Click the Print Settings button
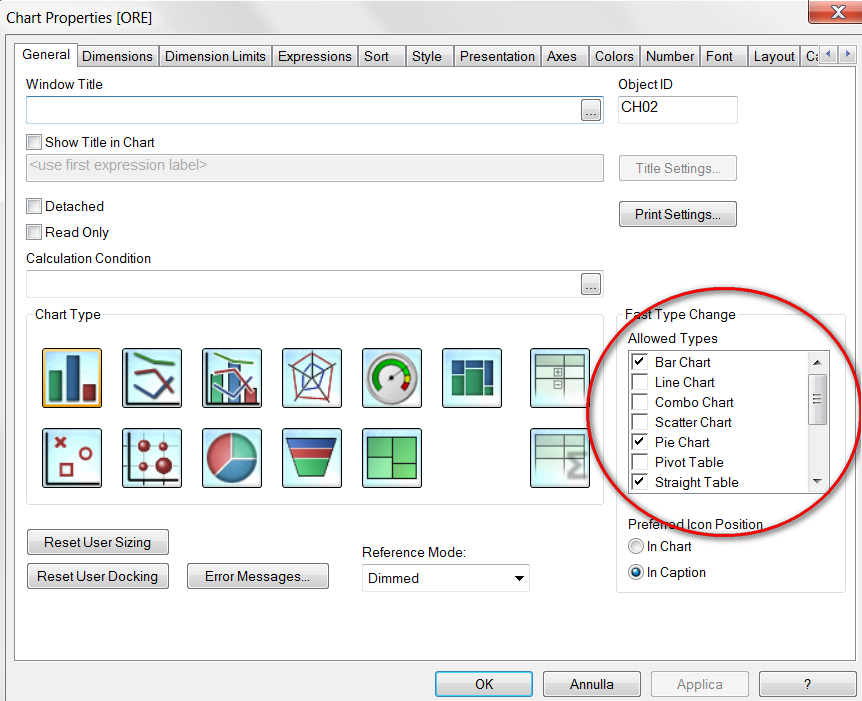 (x=677, y=214)
